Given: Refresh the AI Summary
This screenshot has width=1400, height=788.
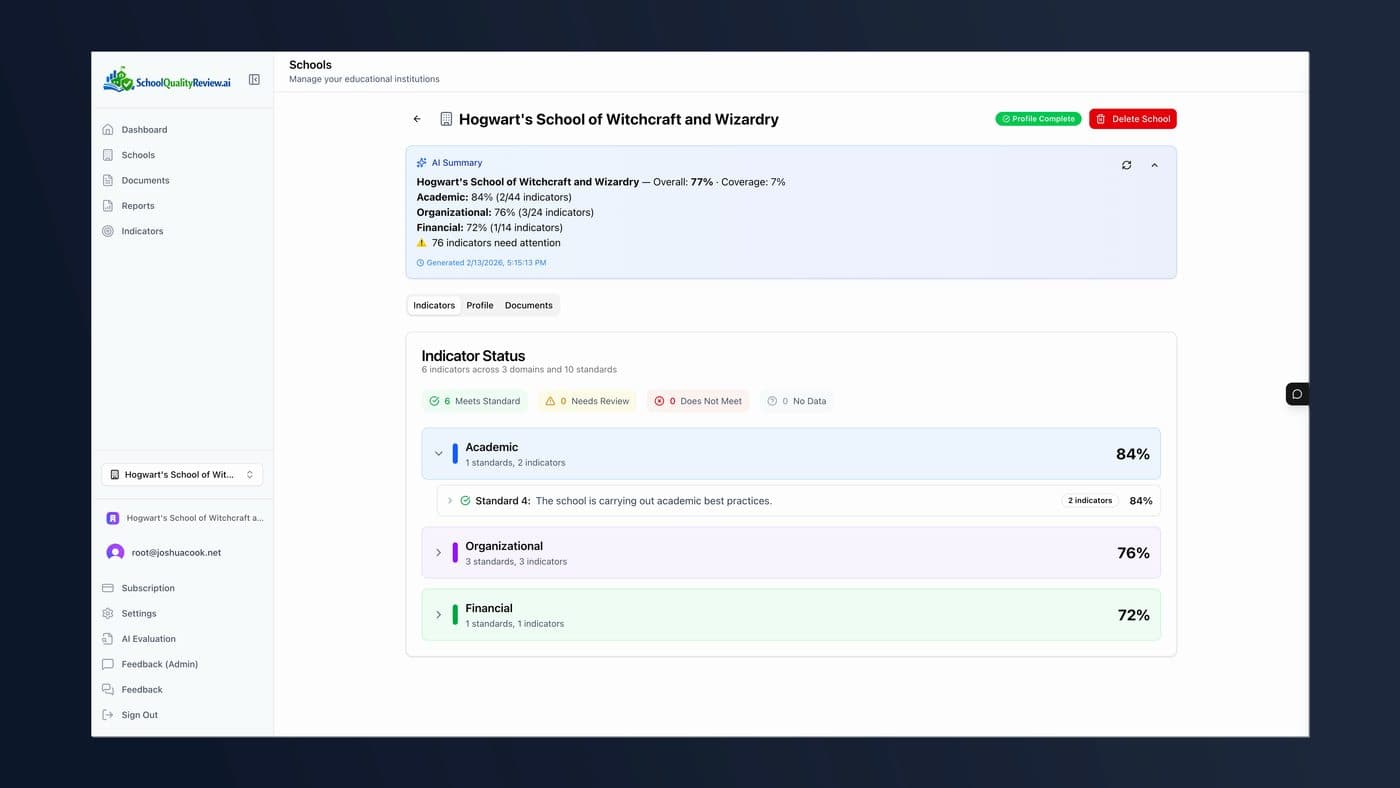Looking at the screenshot, I should 1126,165.
